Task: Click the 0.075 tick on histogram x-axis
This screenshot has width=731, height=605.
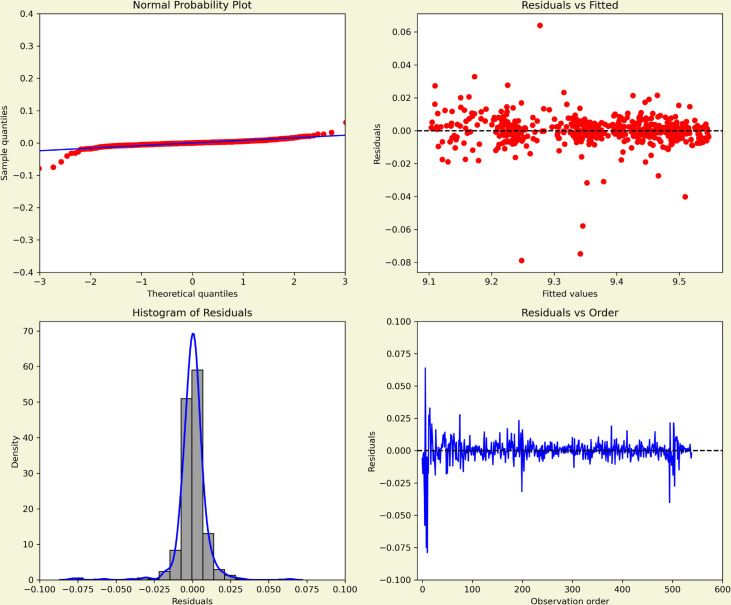Action: click(307, 589)
